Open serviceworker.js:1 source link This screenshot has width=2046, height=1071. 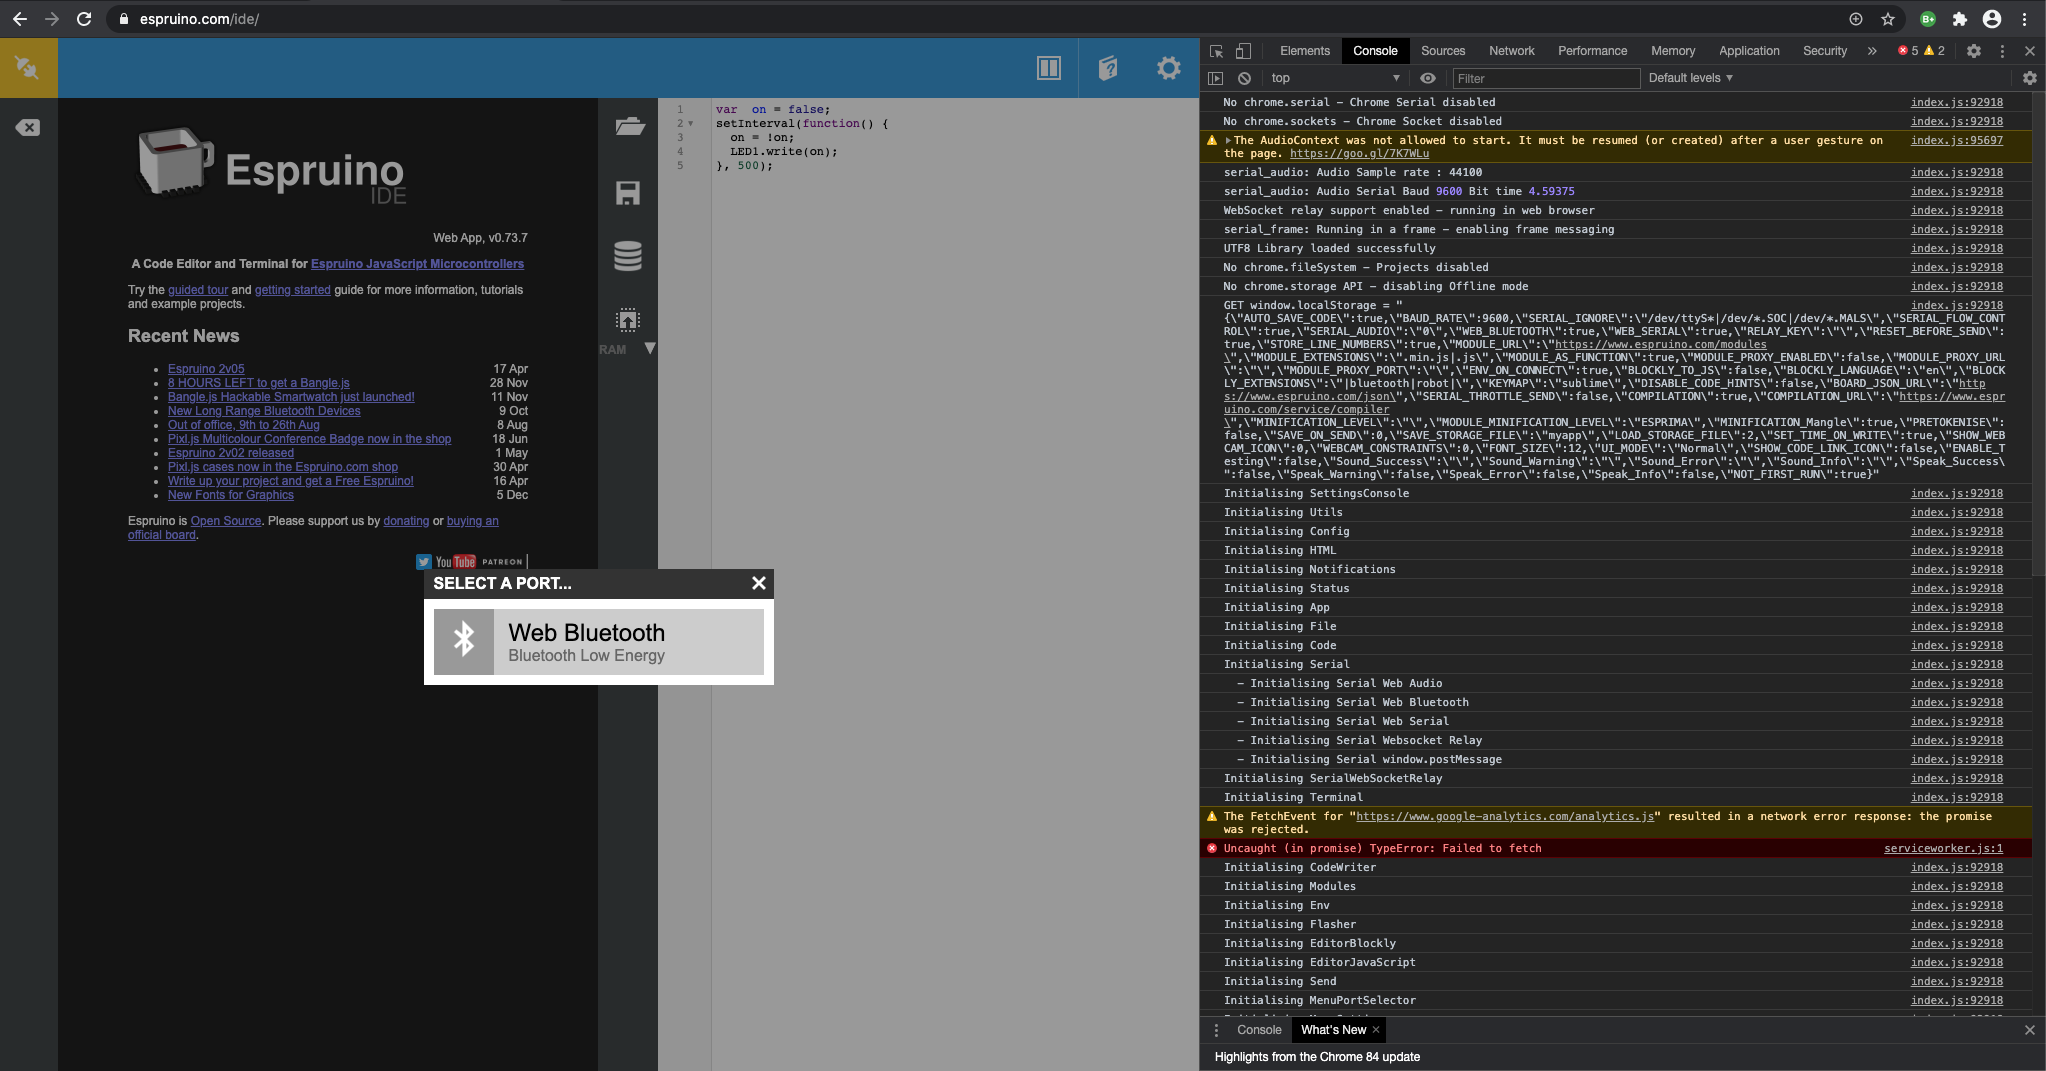tap(1943, 849)
